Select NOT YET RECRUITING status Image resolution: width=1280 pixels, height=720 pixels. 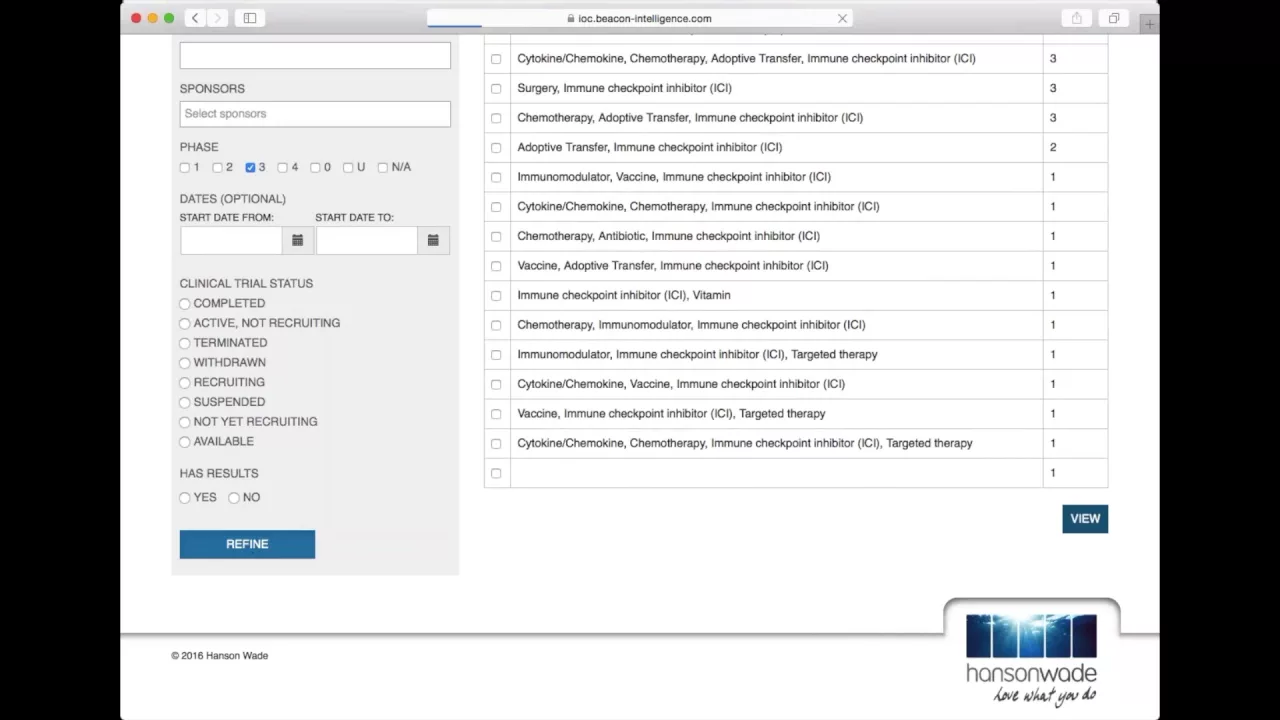point(185,422)
